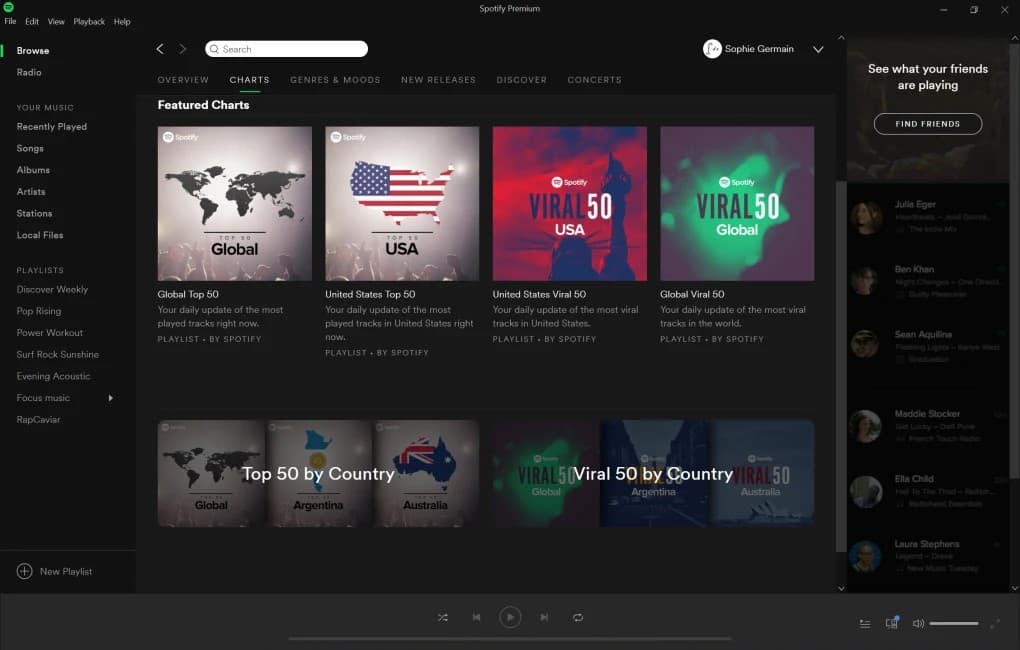Screen dimensions: 1020x650
Task: Open the account menu beside Sophie Germain
Action: 818,48
